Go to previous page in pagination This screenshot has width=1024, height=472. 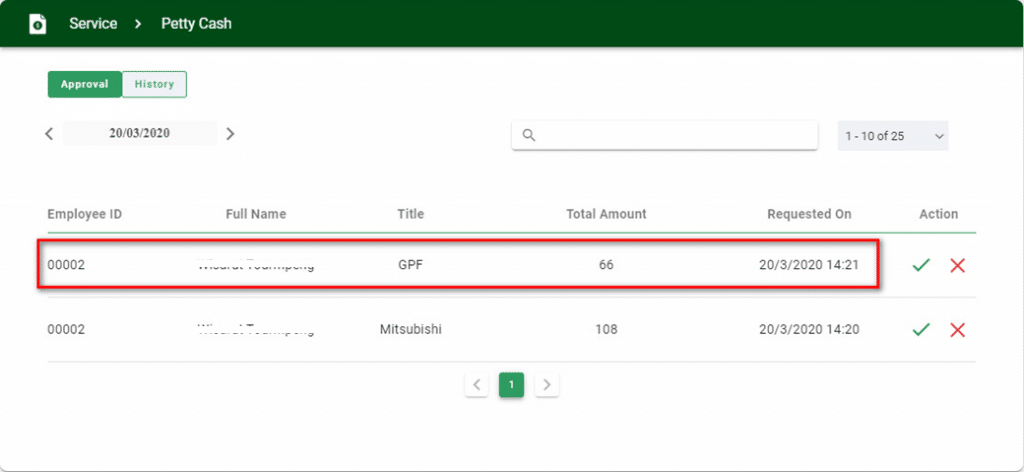point(477,385)
